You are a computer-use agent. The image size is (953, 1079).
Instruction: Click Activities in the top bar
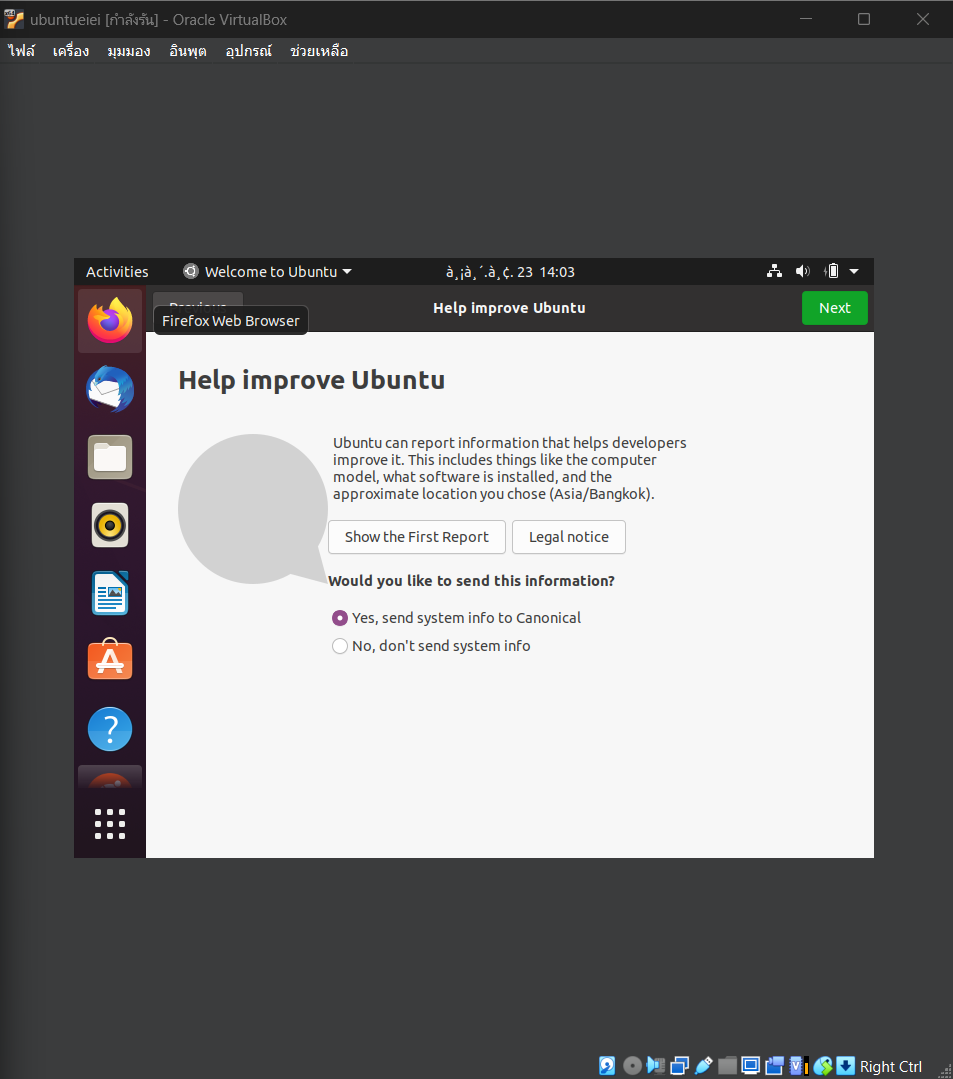tap(117, 272)
